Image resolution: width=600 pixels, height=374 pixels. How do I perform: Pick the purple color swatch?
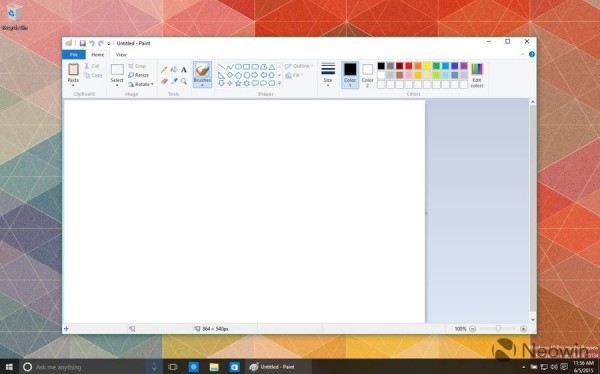464,66
